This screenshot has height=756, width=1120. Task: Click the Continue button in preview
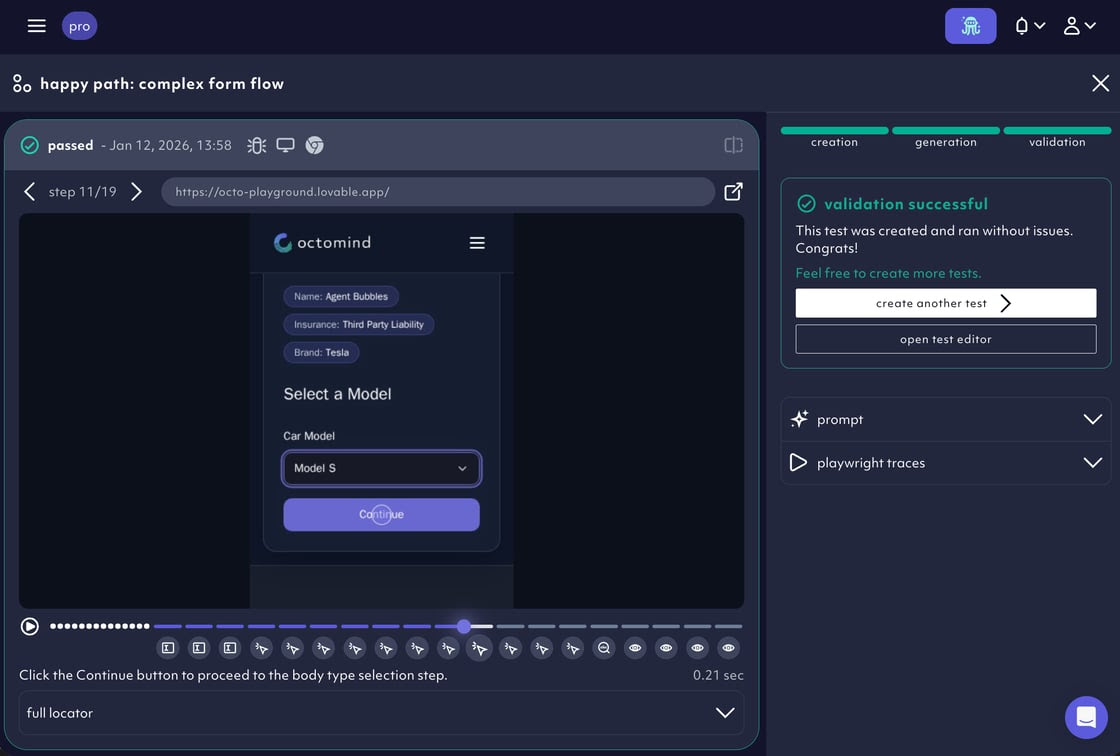tap(381, 514)
